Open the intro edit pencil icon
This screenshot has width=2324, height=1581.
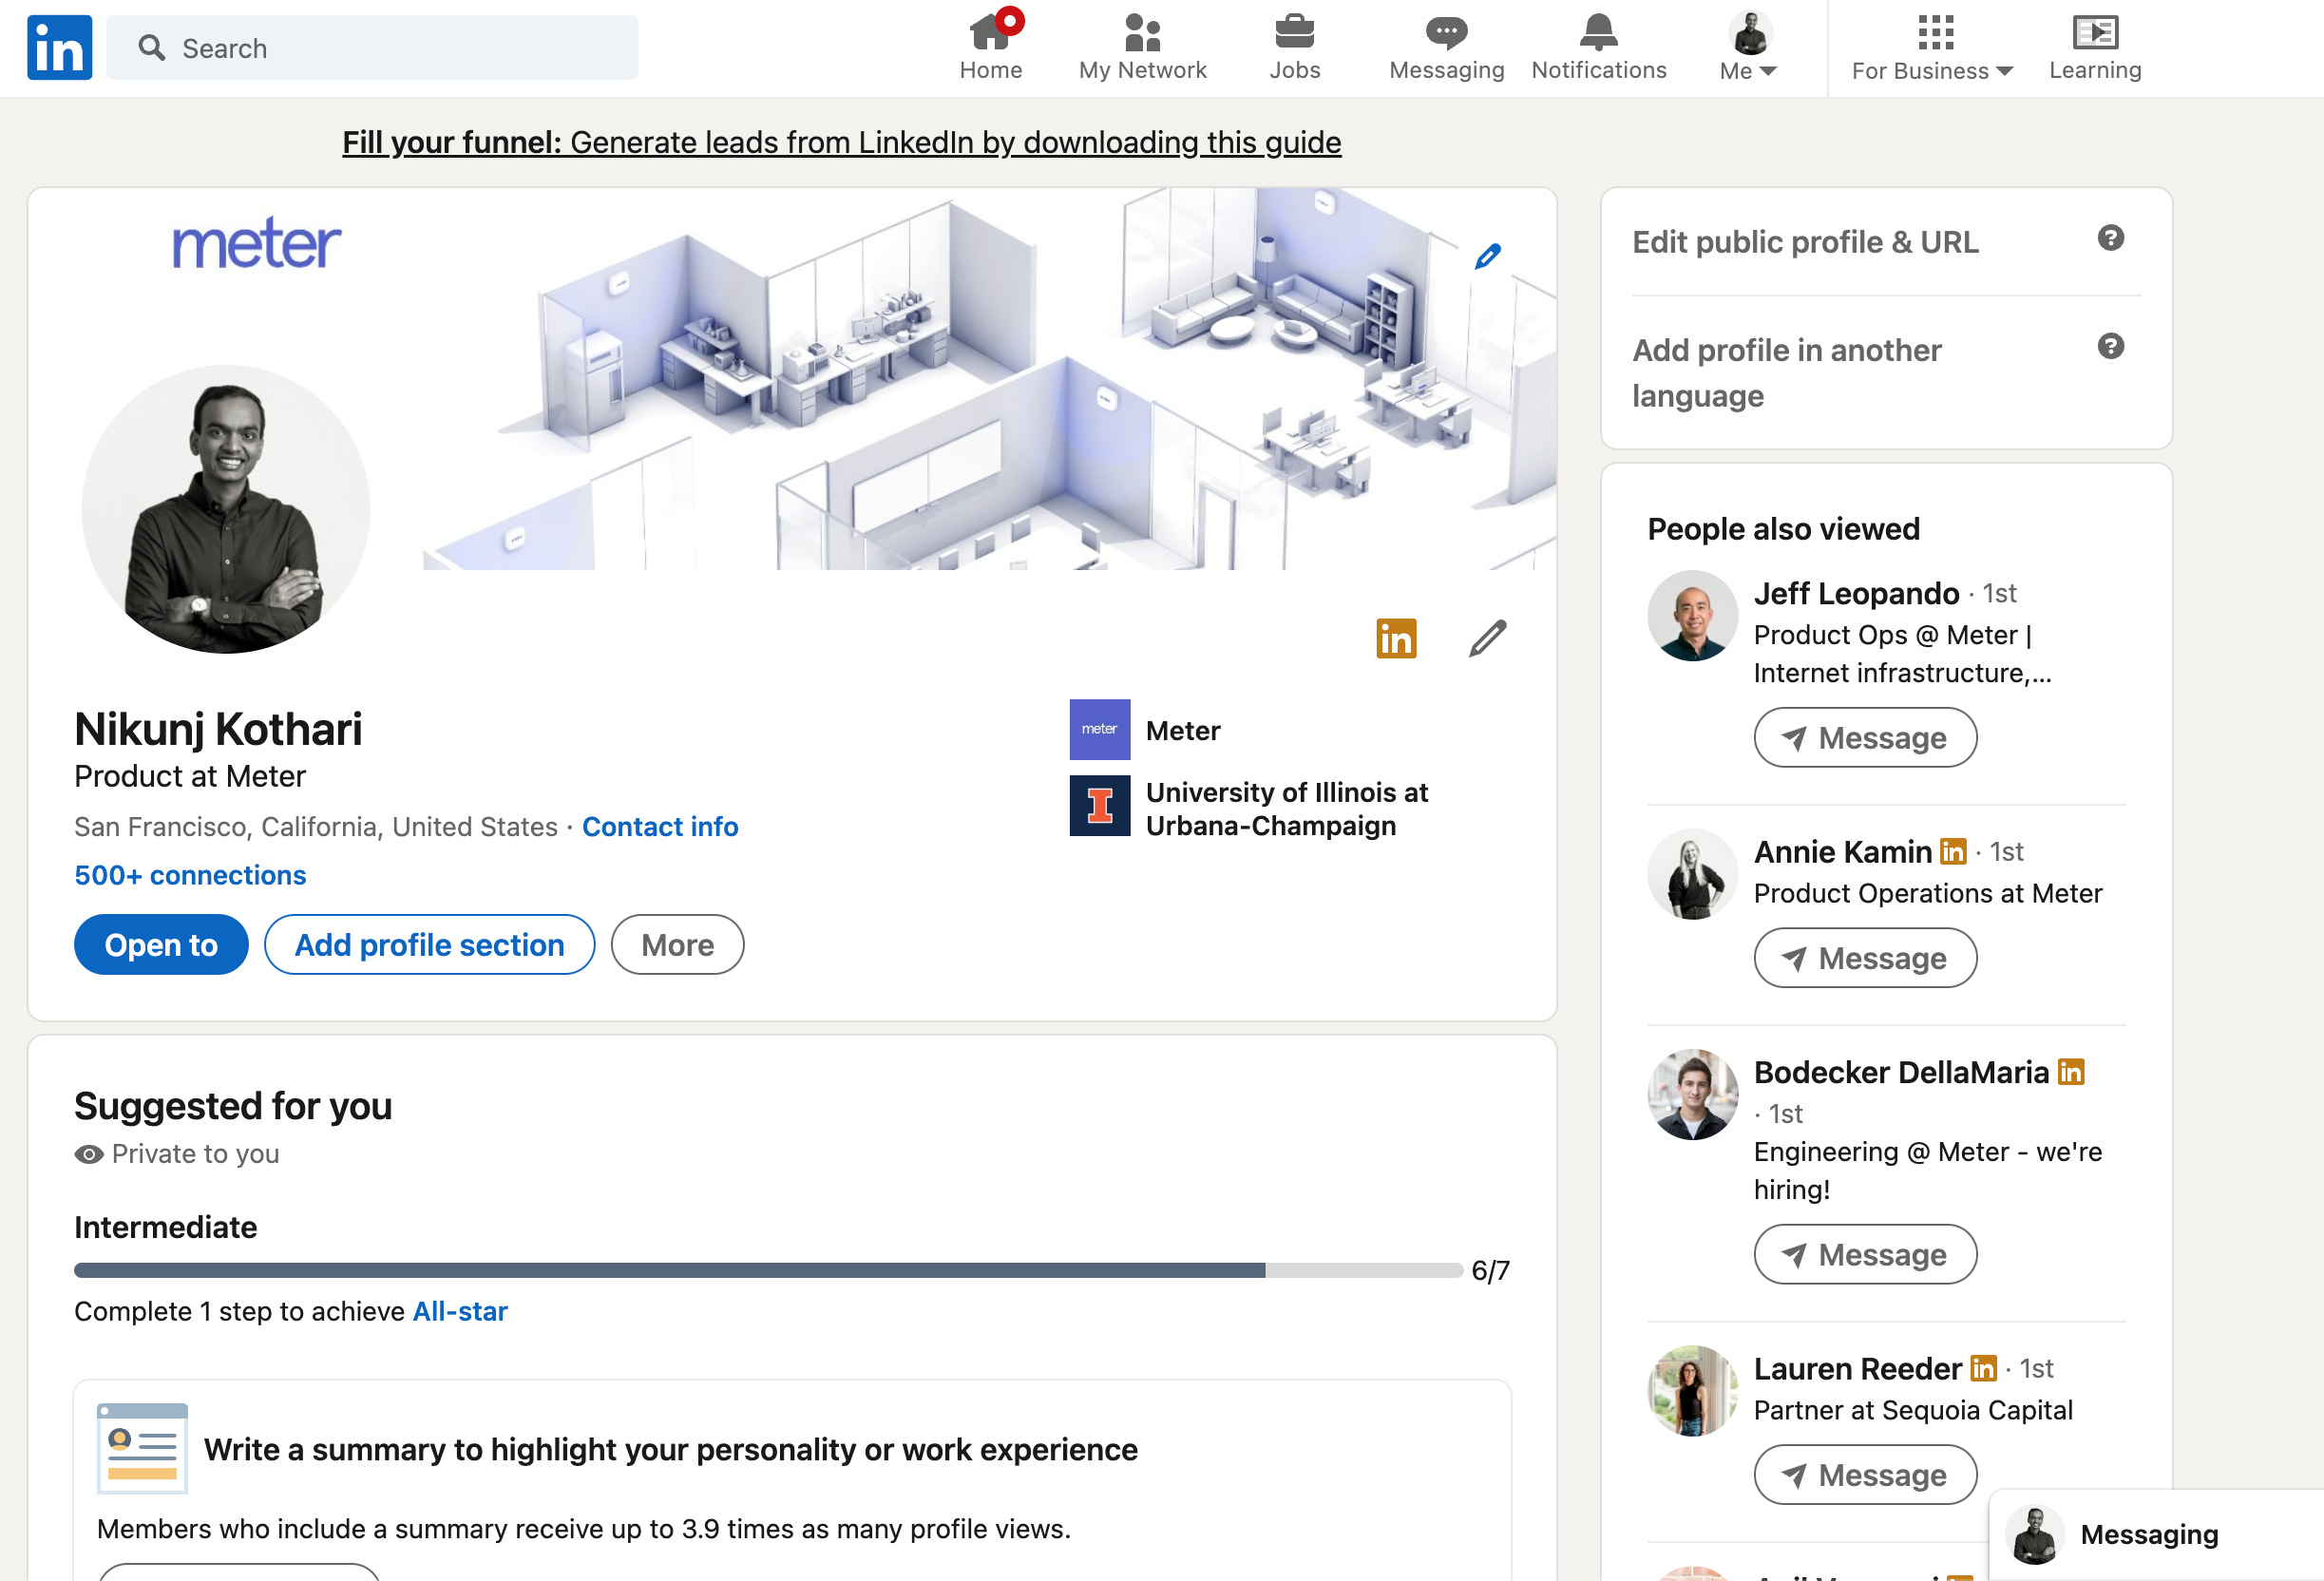click(x=1487, y=638)
